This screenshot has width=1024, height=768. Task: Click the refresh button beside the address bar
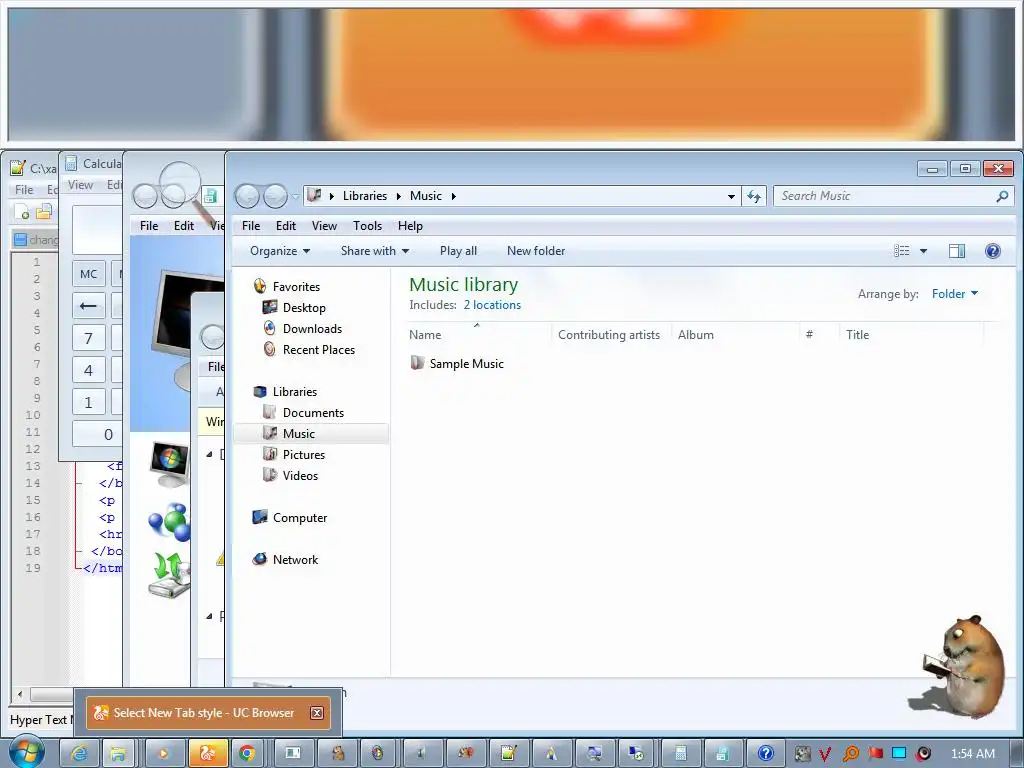click(754, 196)
